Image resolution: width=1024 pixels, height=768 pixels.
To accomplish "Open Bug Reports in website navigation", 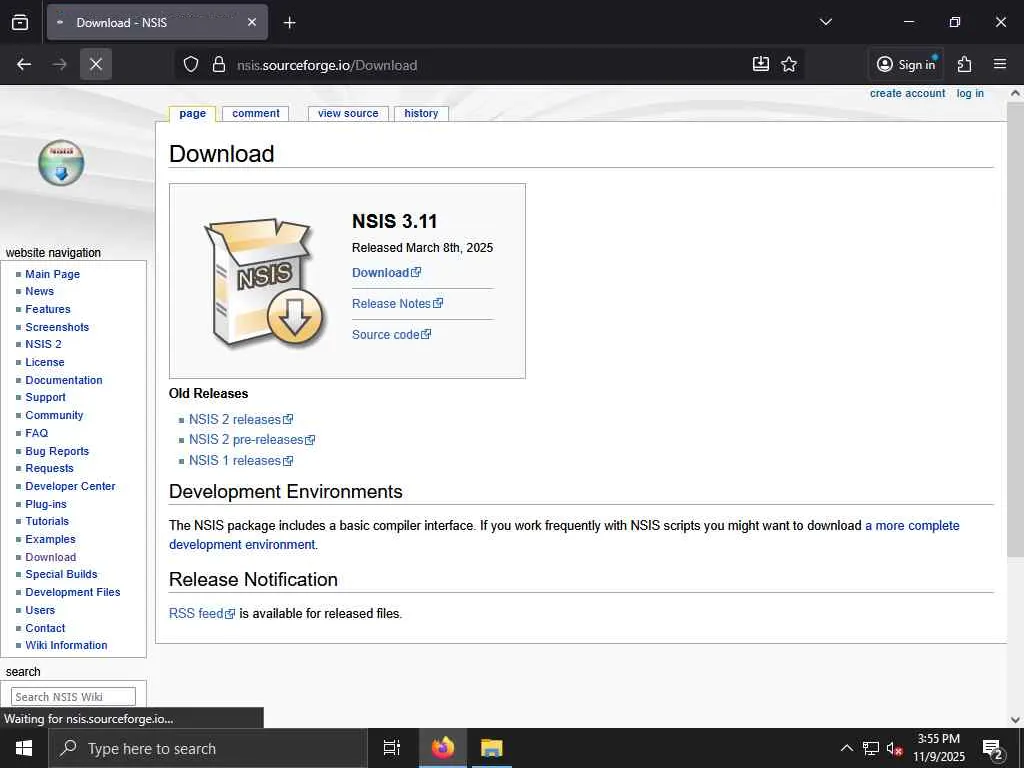I will (x=57, y=451).
